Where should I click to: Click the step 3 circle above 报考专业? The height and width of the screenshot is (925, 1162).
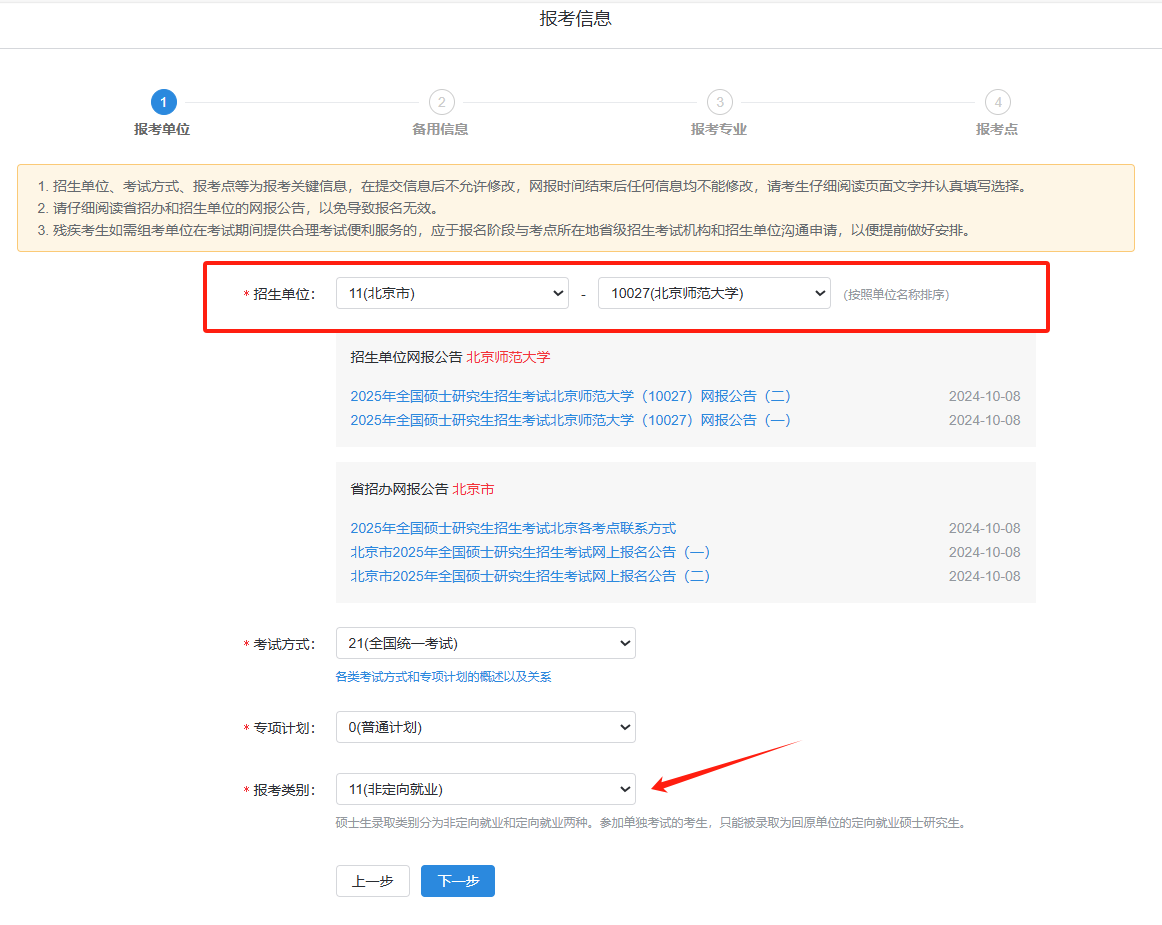[x=719, y=101]
